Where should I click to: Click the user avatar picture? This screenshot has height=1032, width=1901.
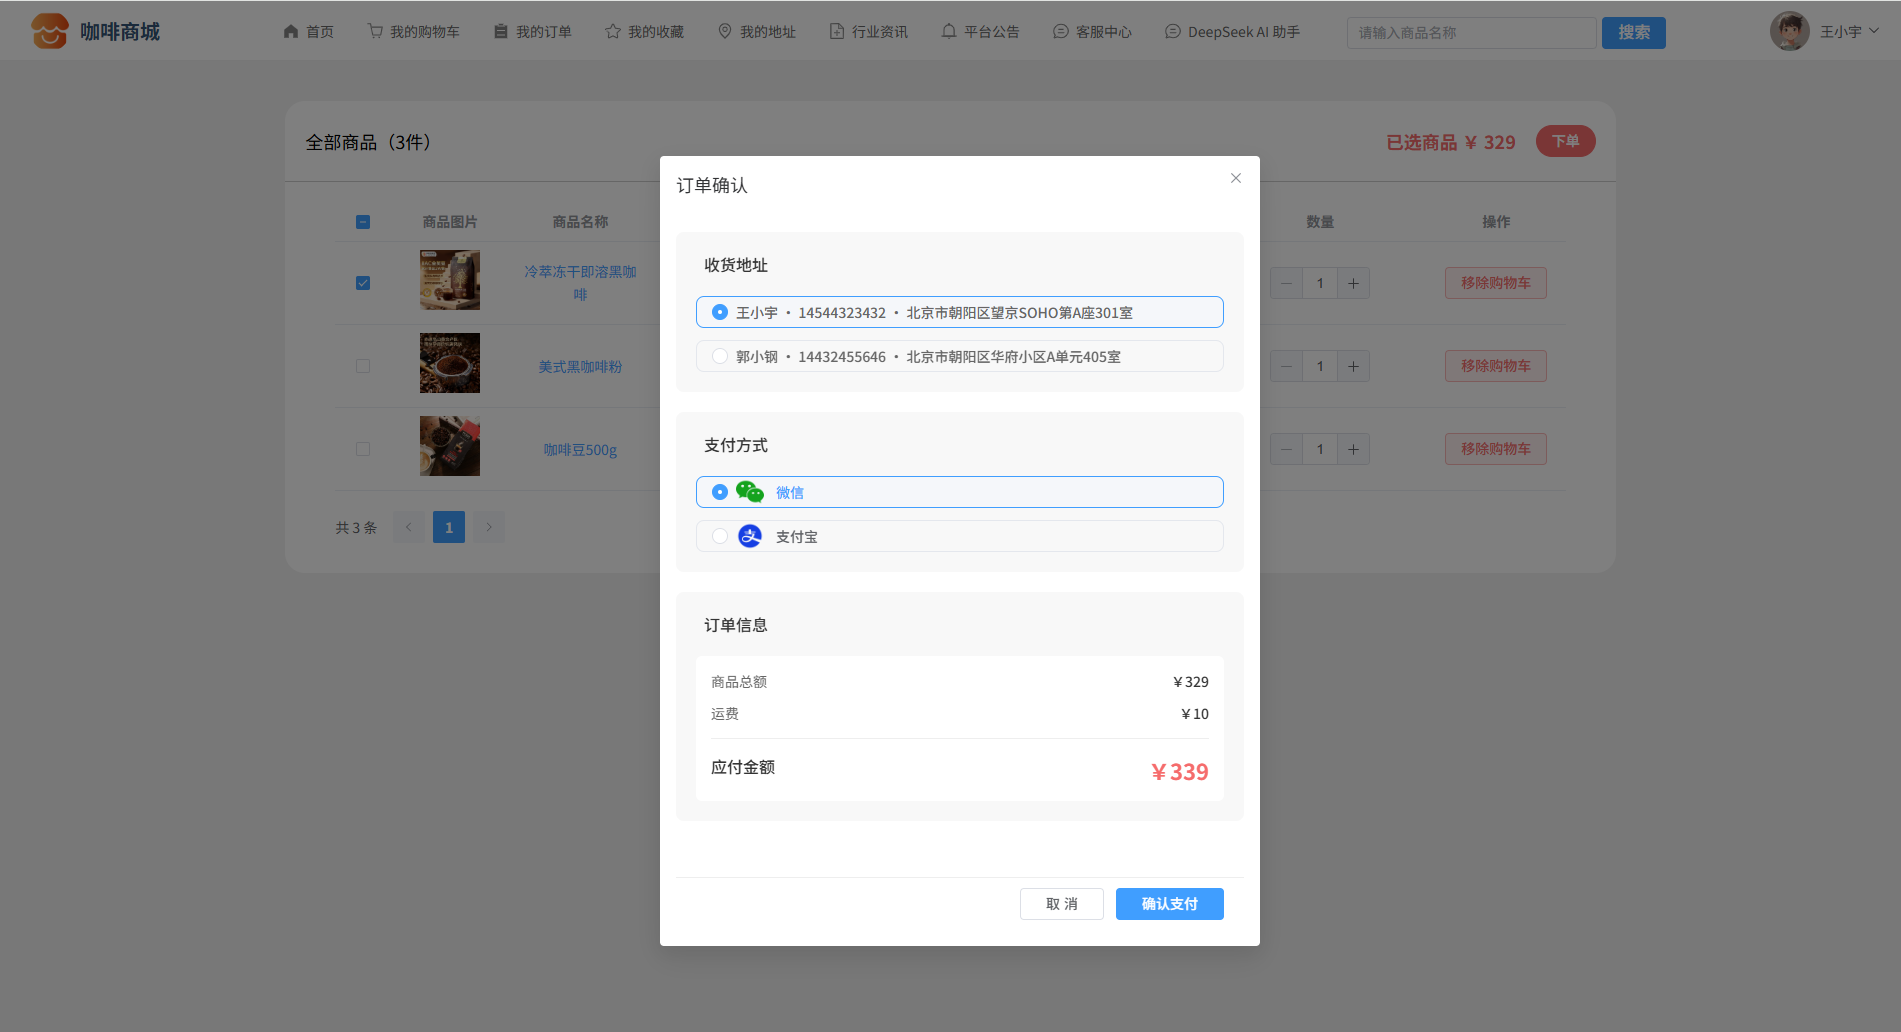1789,31
